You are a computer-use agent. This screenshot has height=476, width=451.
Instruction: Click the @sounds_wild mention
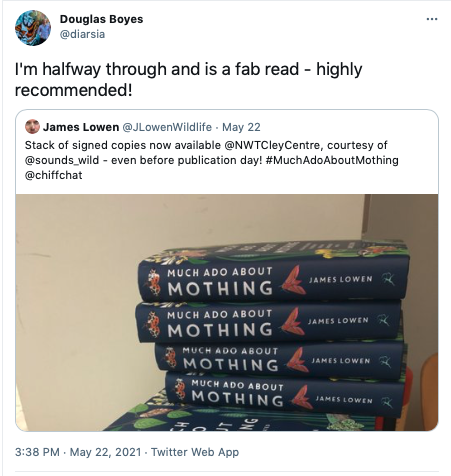62,160
